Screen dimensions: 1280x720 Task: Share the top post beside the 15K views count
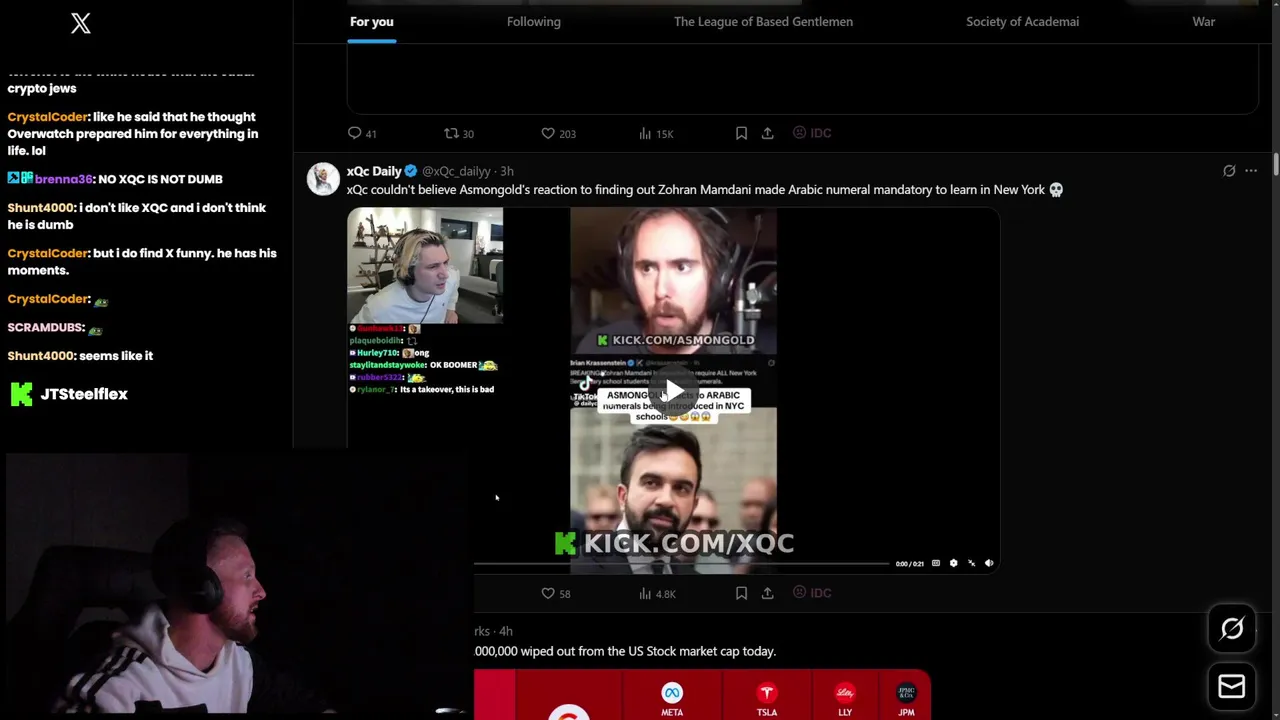767,133
